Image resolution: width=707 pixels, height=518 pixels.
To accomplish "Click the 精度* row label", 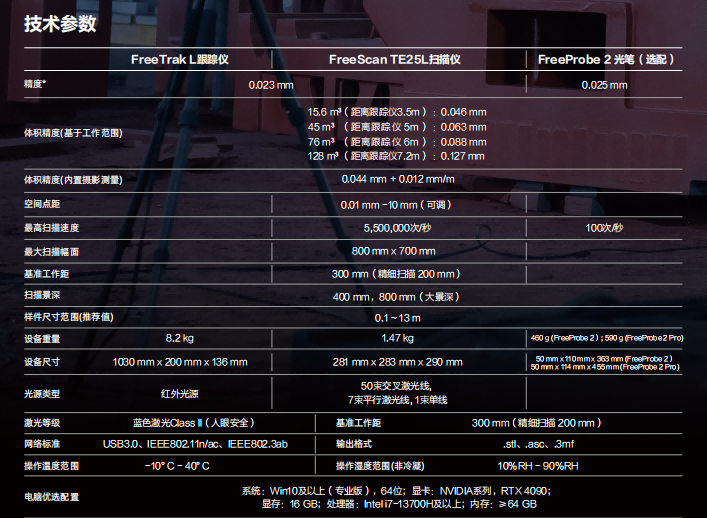I will click(36, 85).
